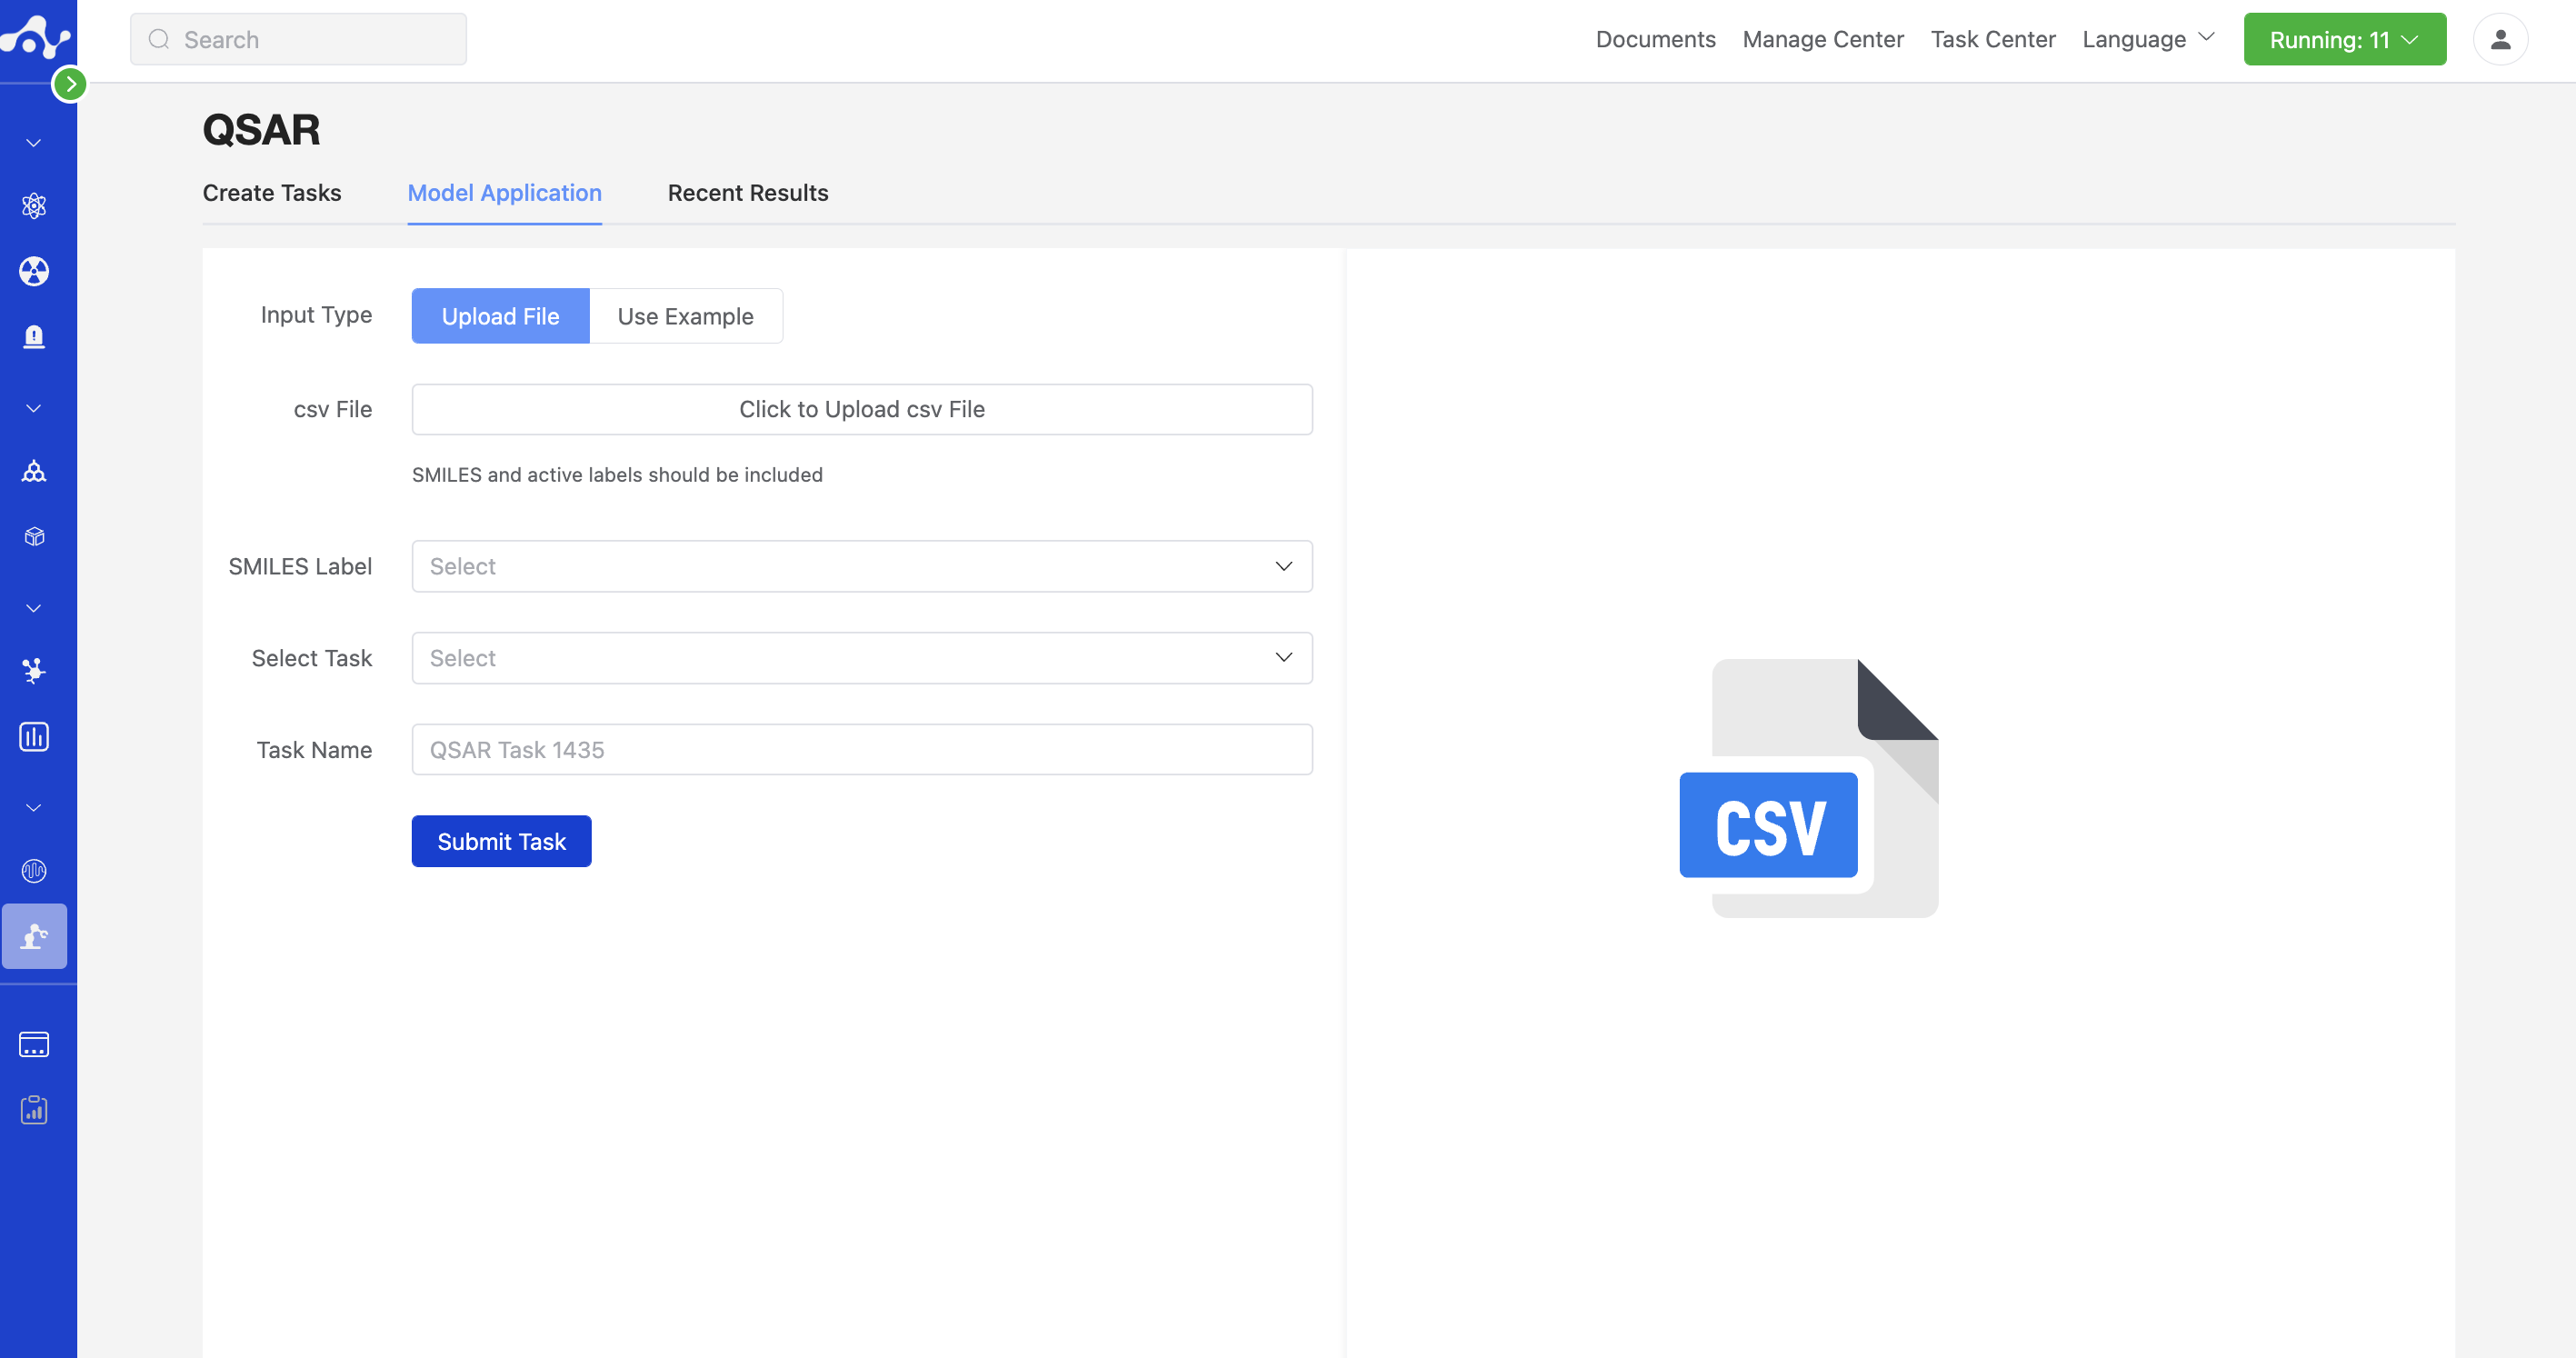Image resolution: width=2576 pixels, height=1358 pixels.
Task: Open the Create Tasks tab
Action: tap(271, 192)
